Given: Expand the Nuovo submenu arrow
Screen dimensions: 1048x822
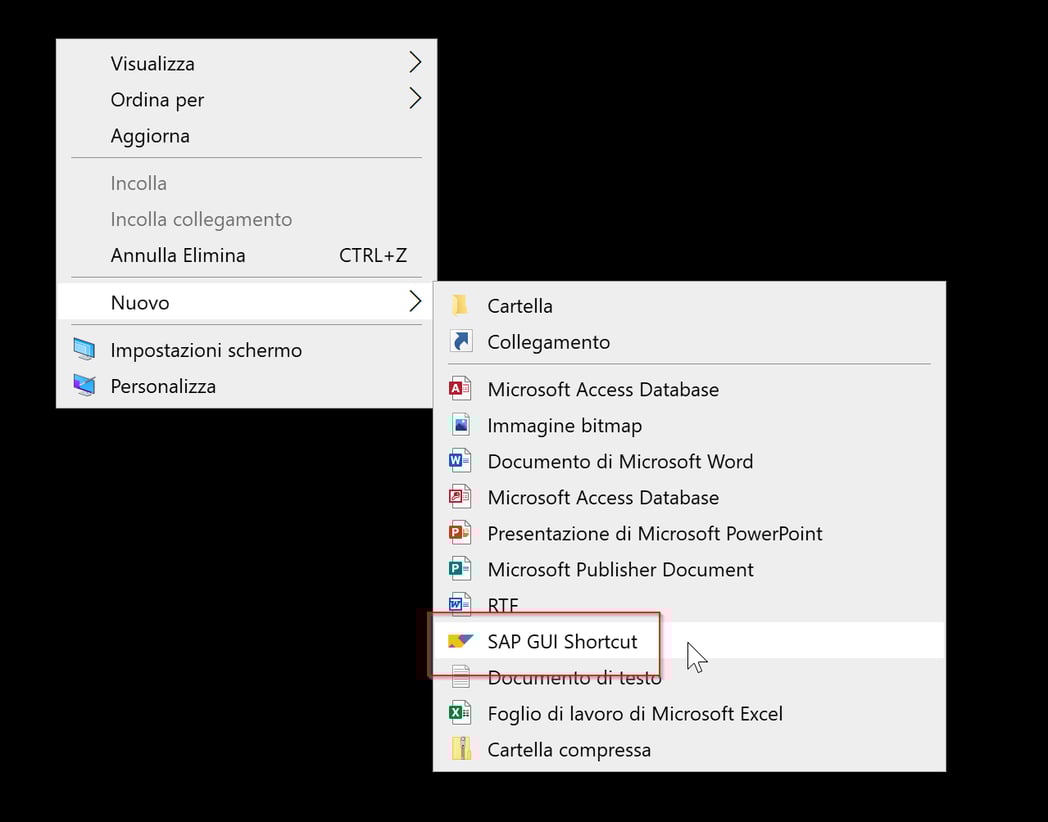Looking at the screenshot, I should 415,302.
